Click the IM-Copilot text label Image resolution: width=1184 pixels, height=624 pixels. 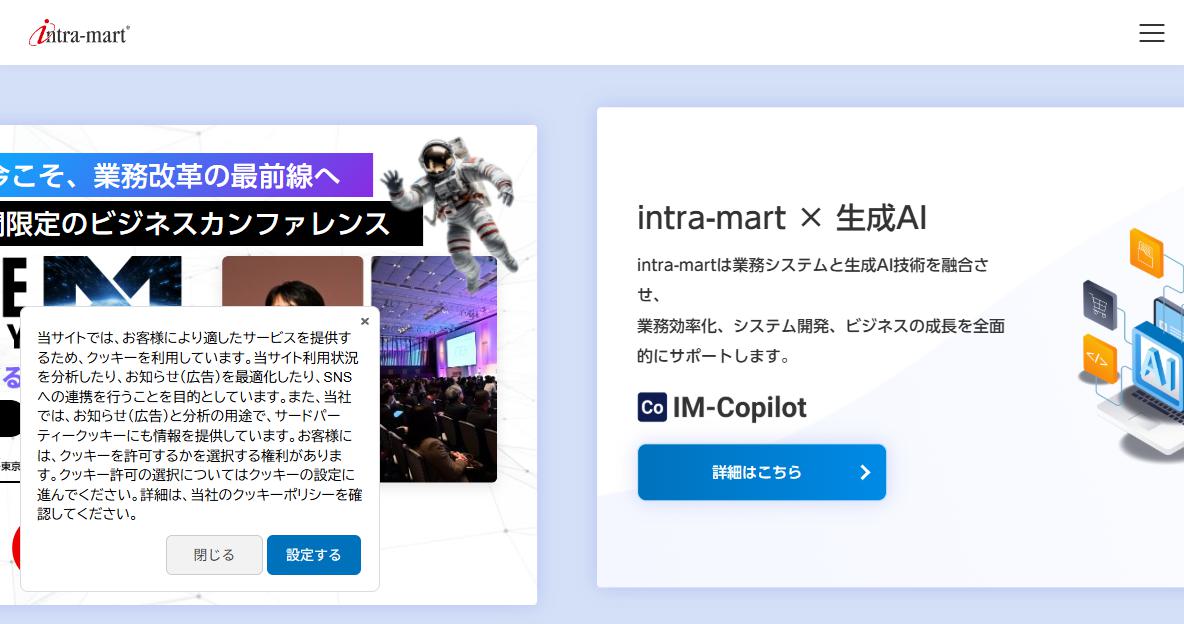[x=739, y=407]
